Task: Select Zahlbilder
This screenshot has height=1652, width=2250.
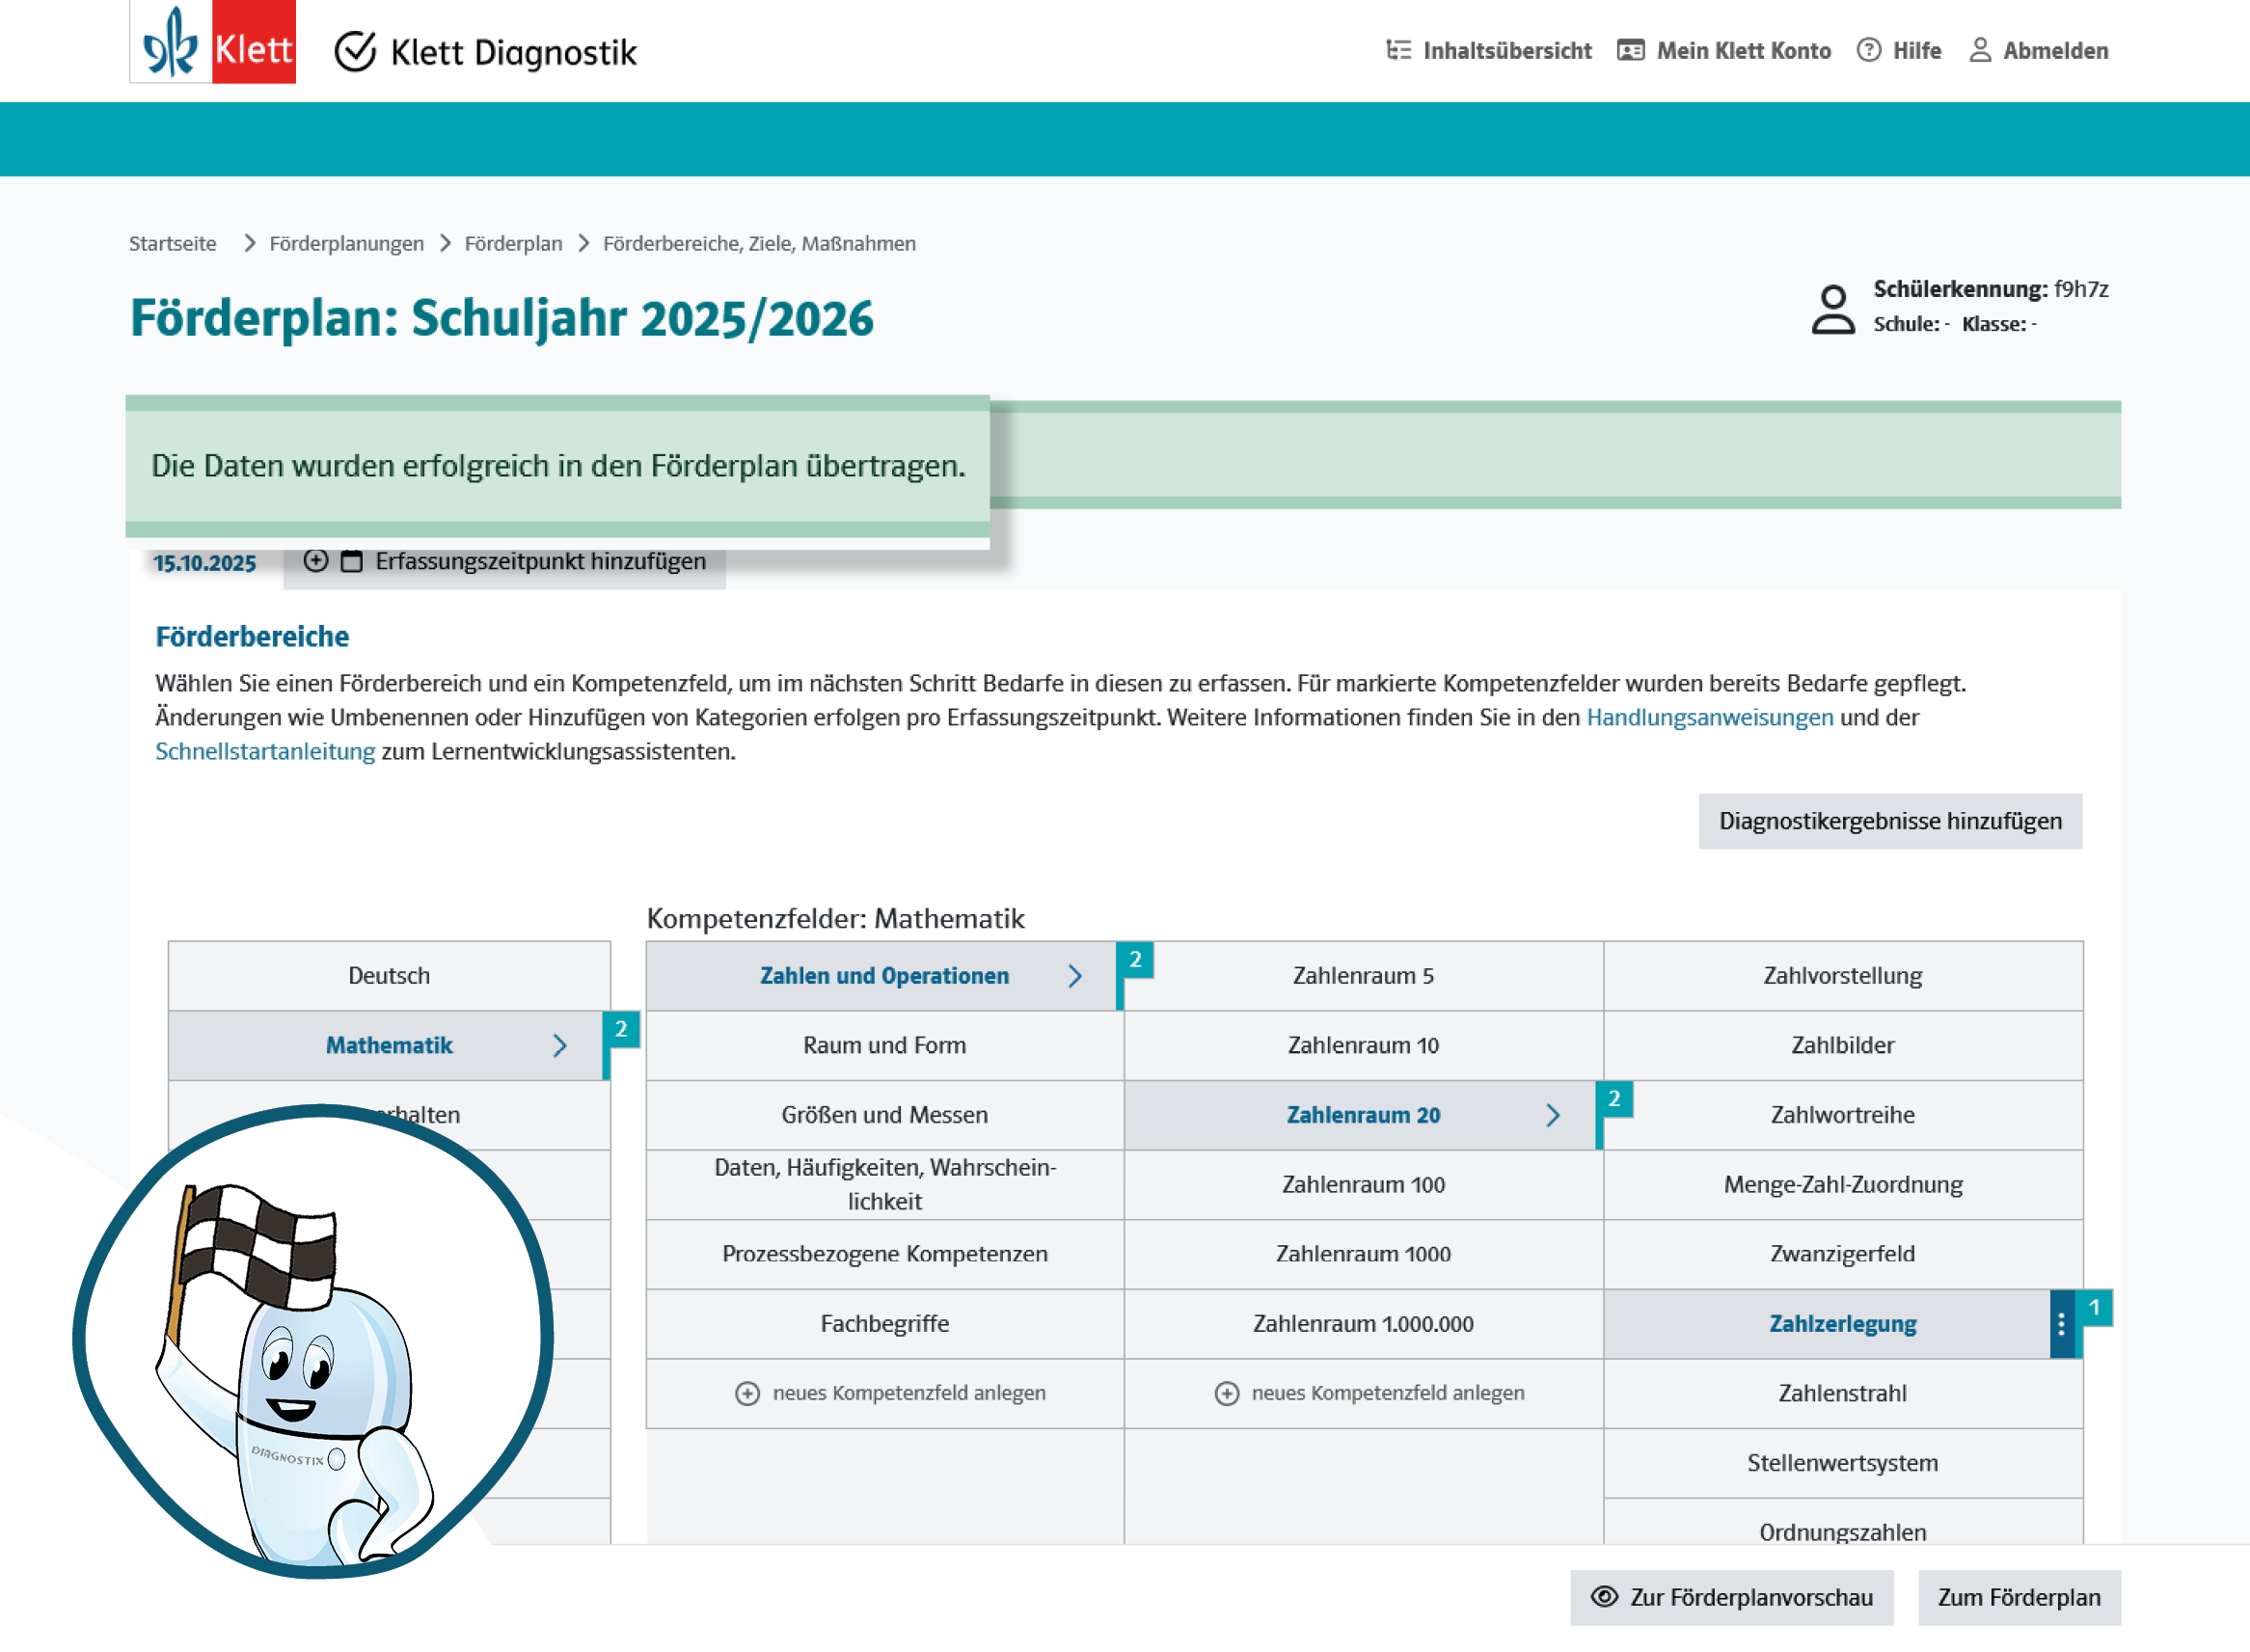Action: [x=1843, y=1046]
